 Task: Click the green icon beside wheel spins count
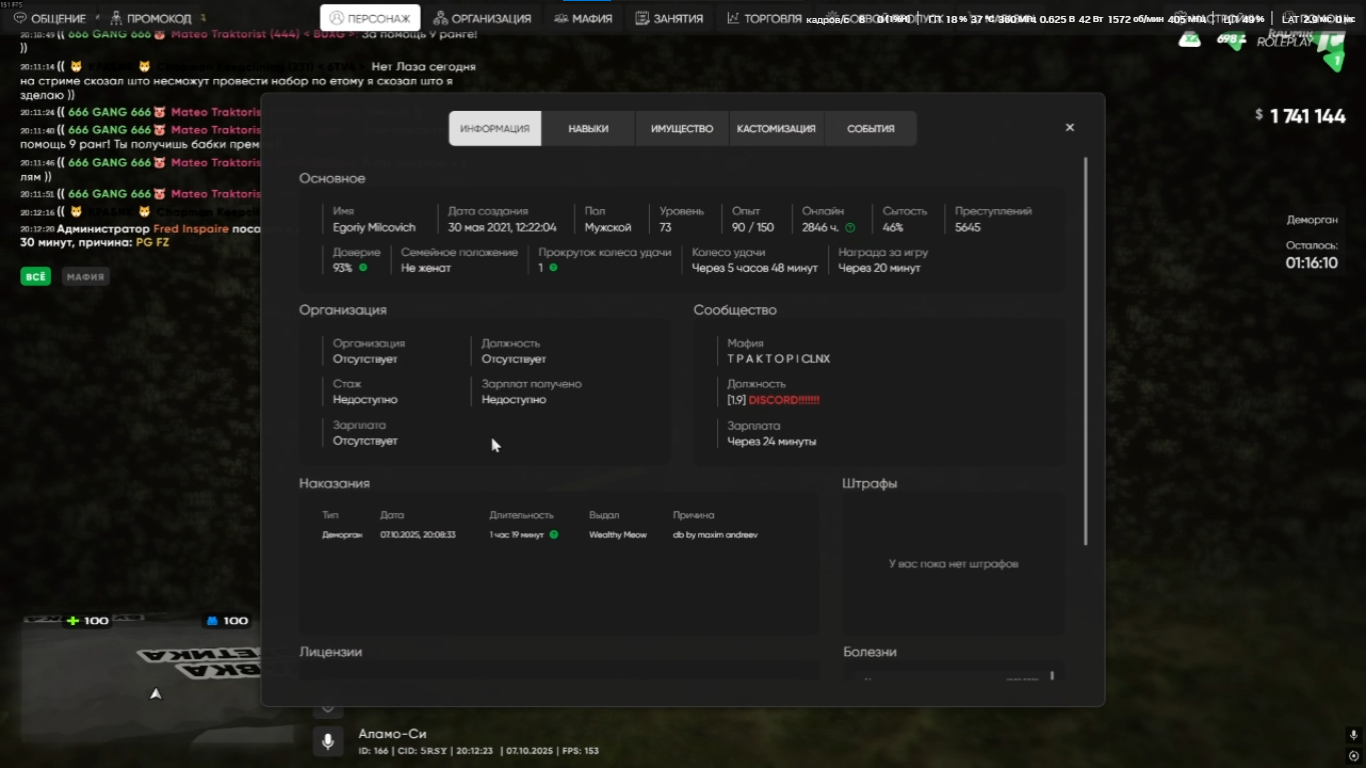coord(553,268)
